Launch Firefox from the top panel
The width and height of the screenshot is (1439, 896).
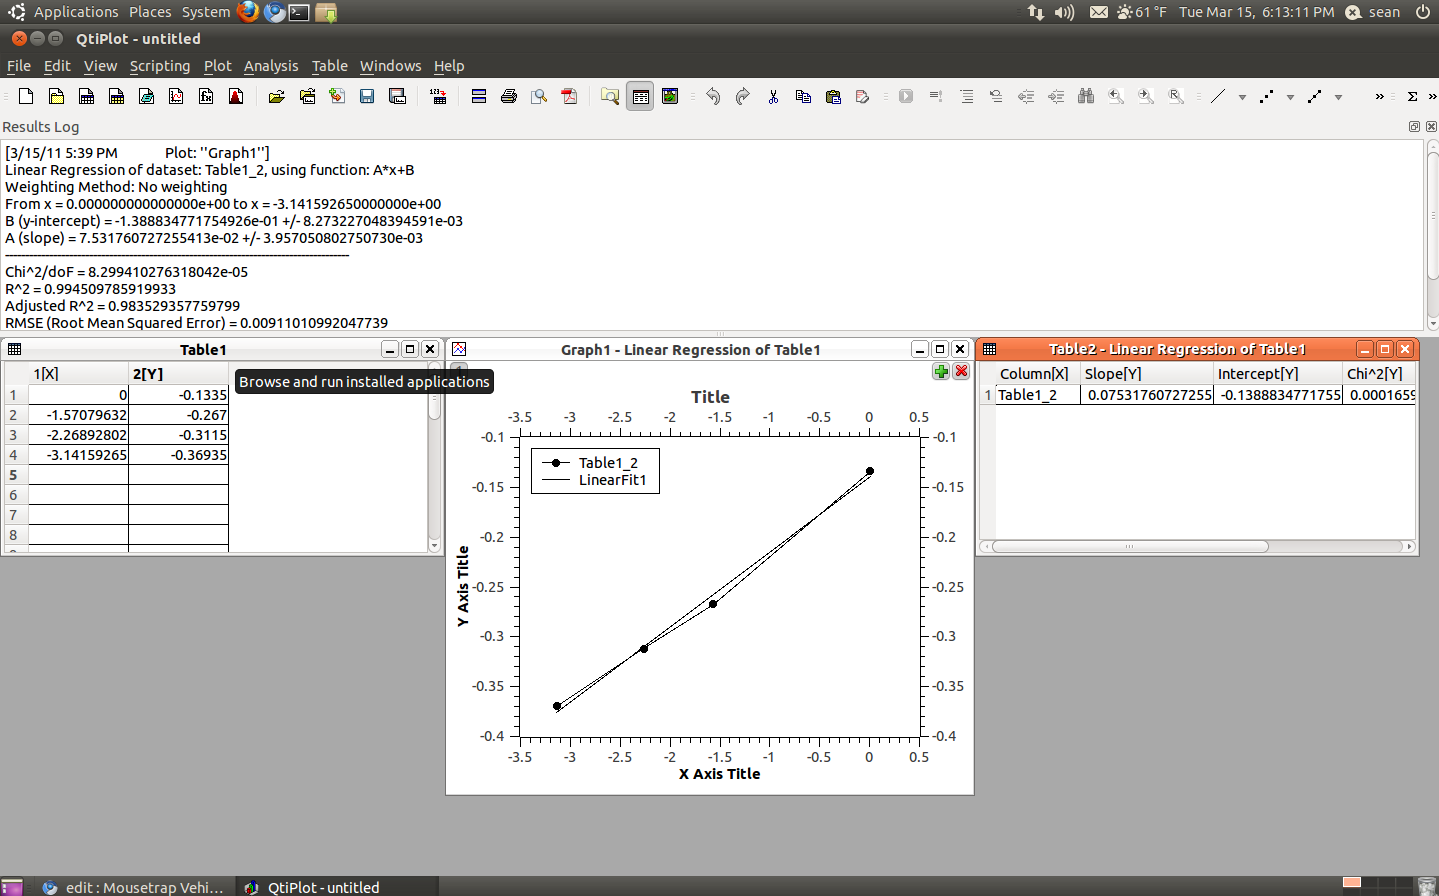(248, 12)
